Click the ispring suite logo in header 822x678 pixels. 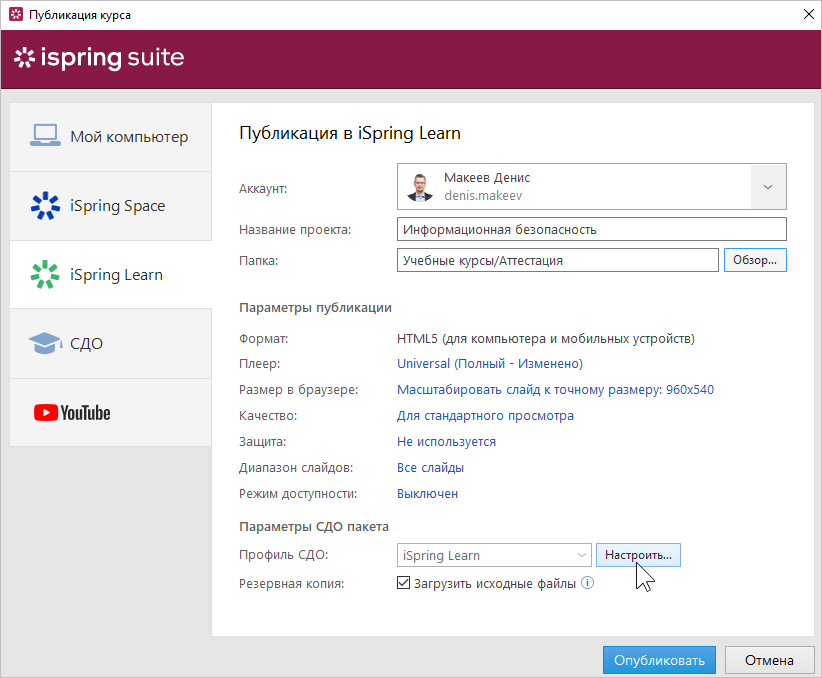(x=99, y=58)
